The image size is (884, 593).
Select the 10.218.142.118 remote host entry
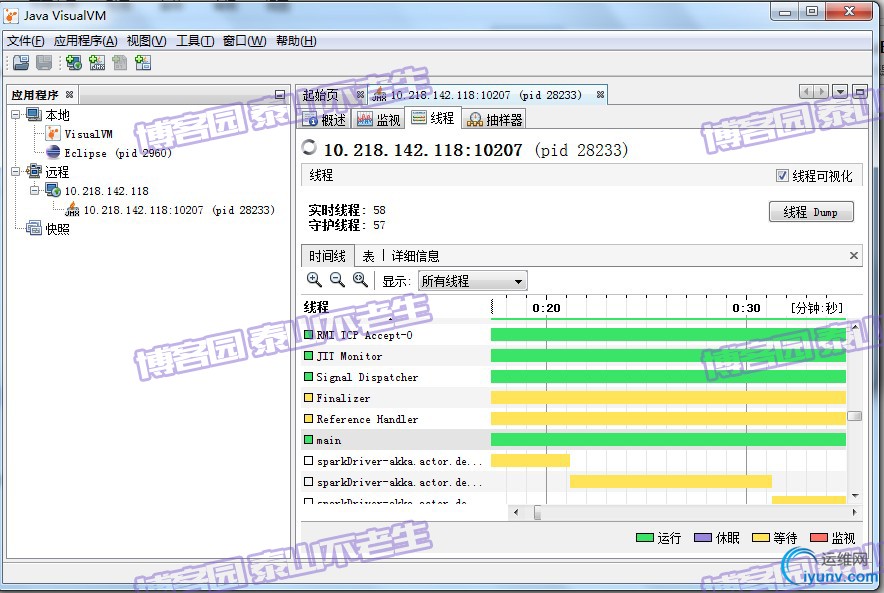point(107,191)
